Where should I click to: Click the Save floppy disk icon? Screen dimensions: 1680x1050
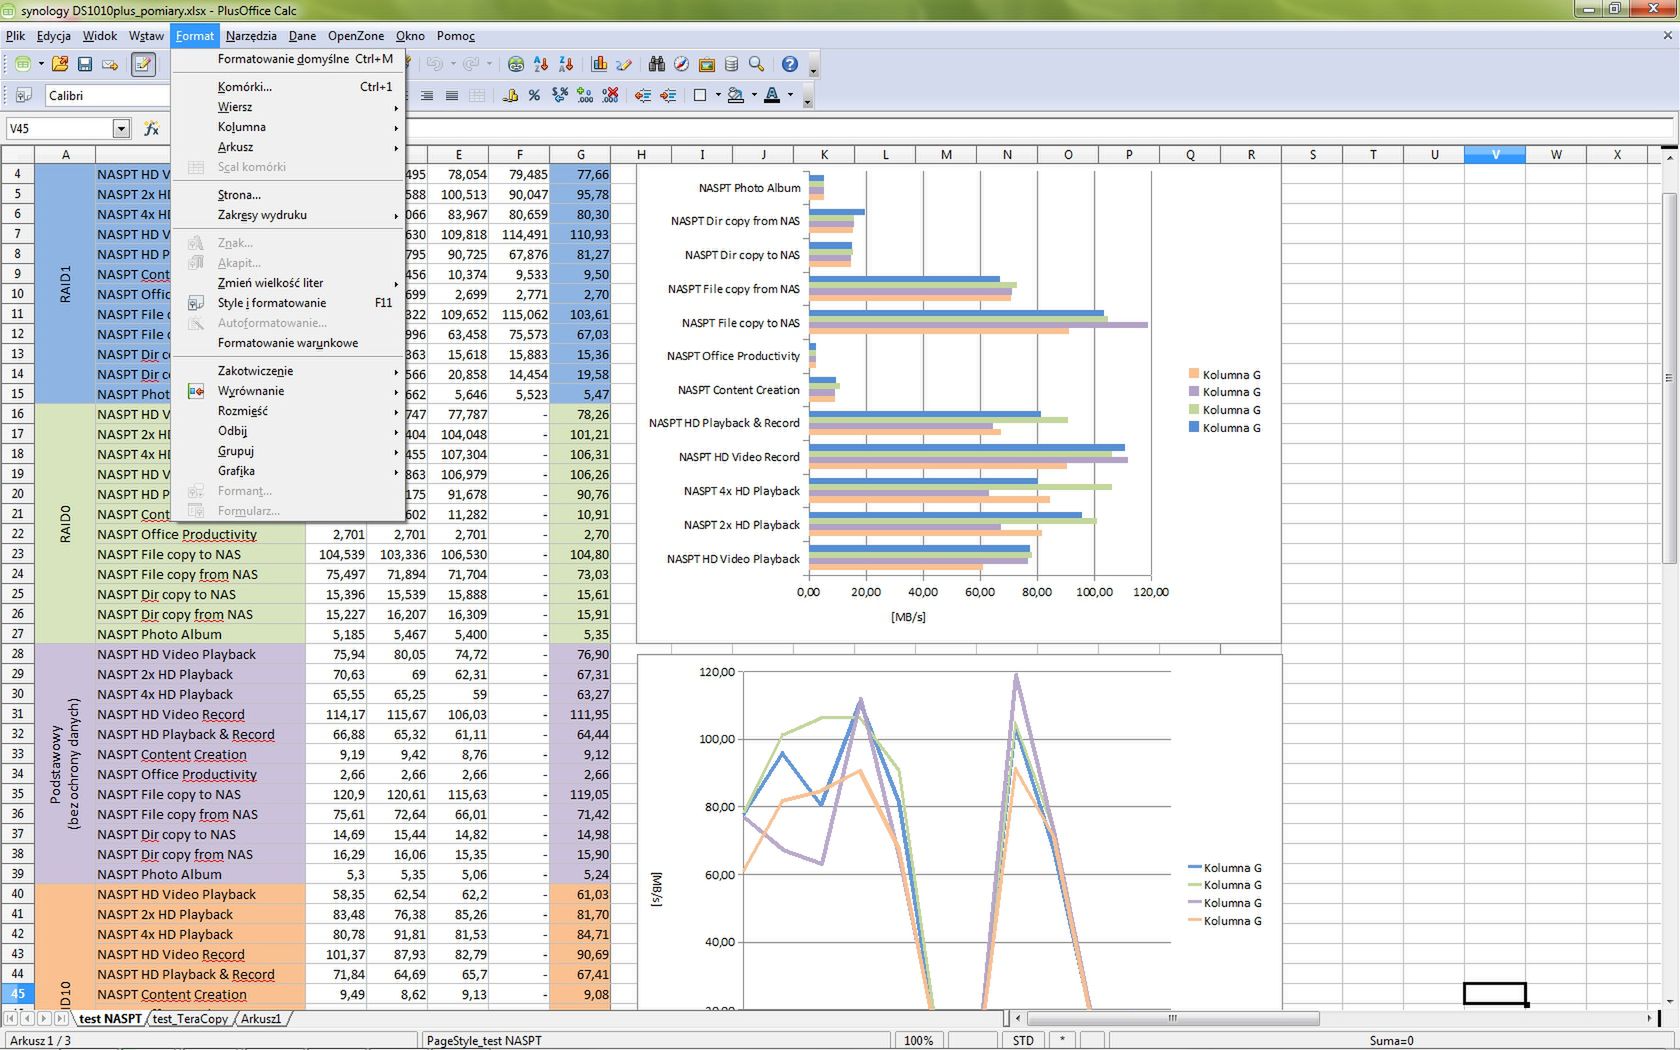pyautogui.click(x=85, y=64)
